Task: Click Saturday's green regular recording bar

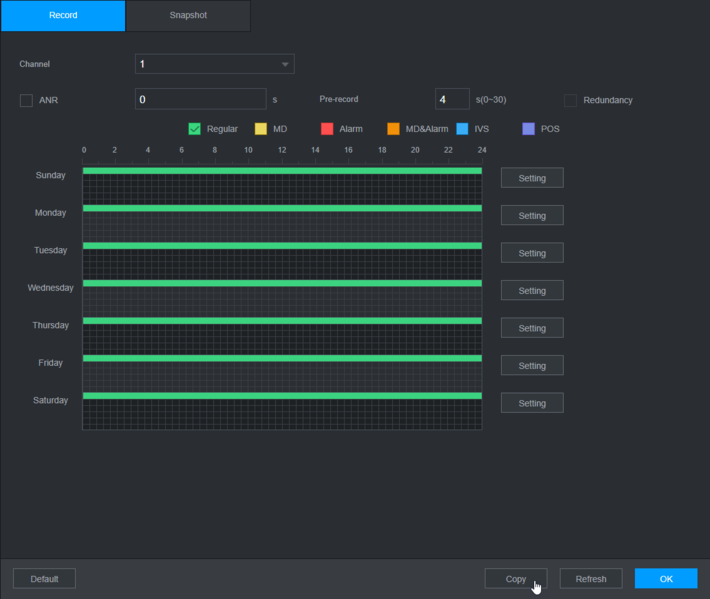Action: [282, 396]
